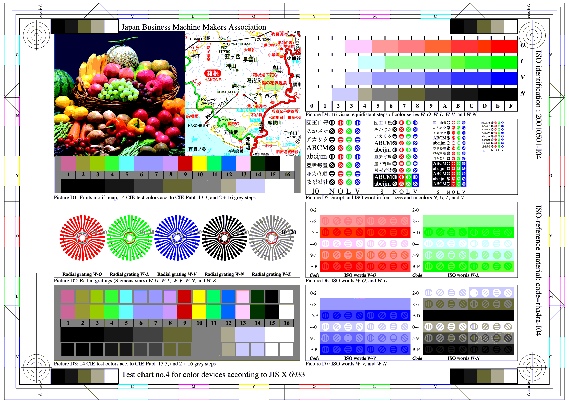Click the top-right circular registration target

coord(532,35)
